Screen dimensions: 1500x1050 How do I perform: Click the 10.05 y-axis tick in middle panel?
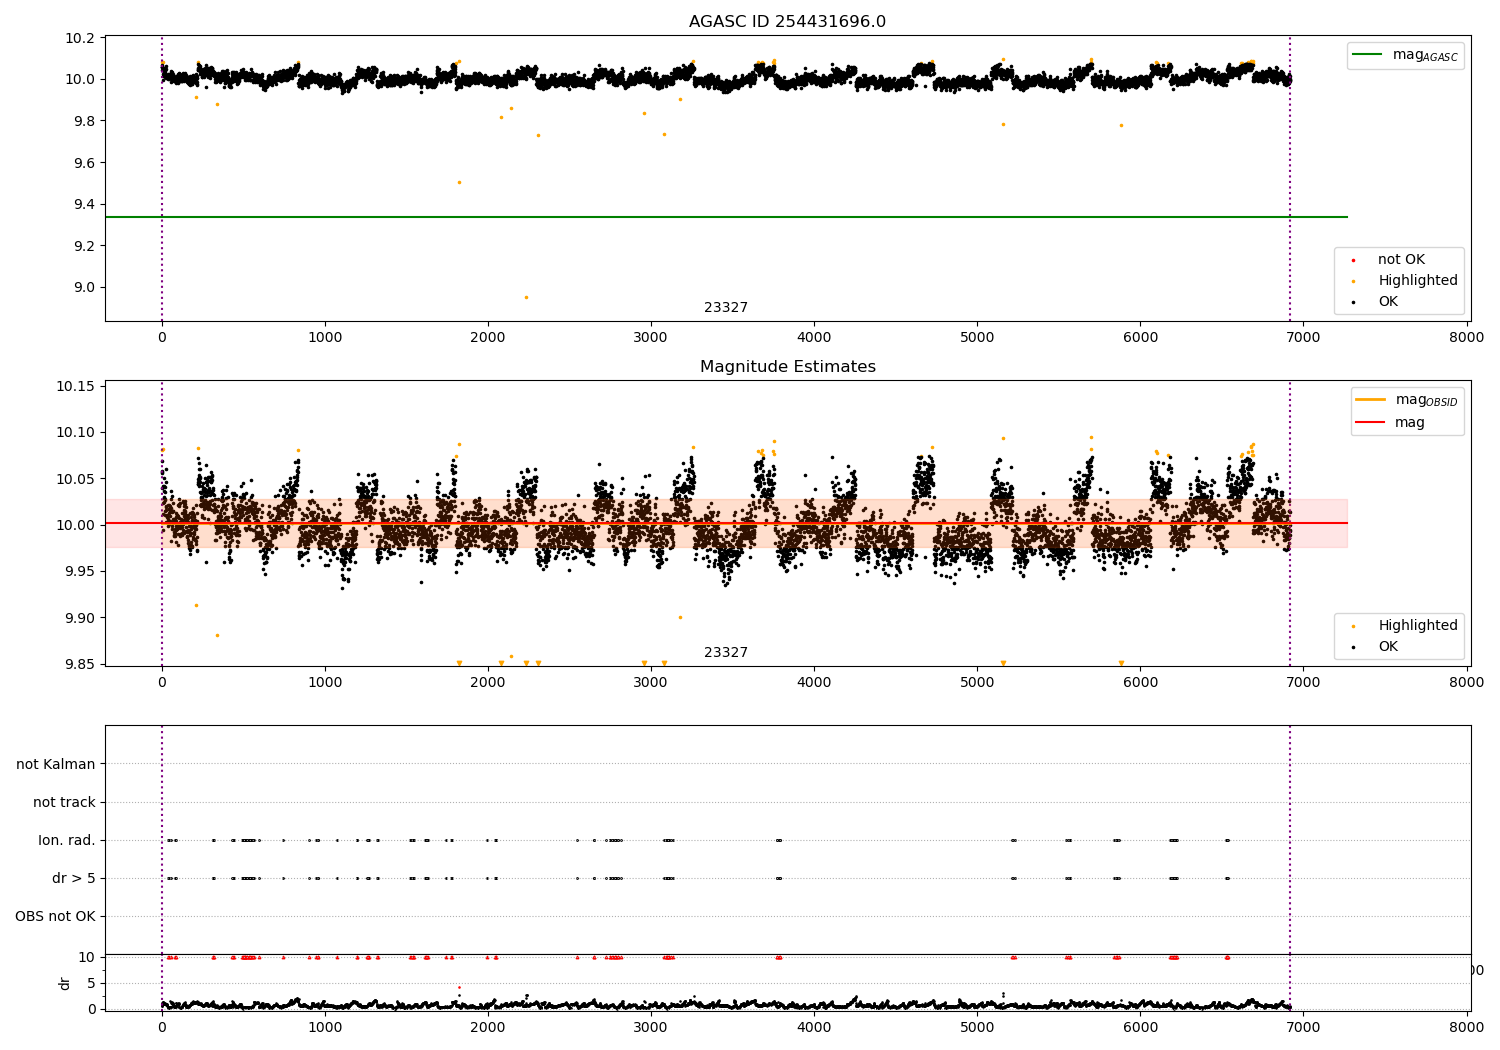click(77, 480)
